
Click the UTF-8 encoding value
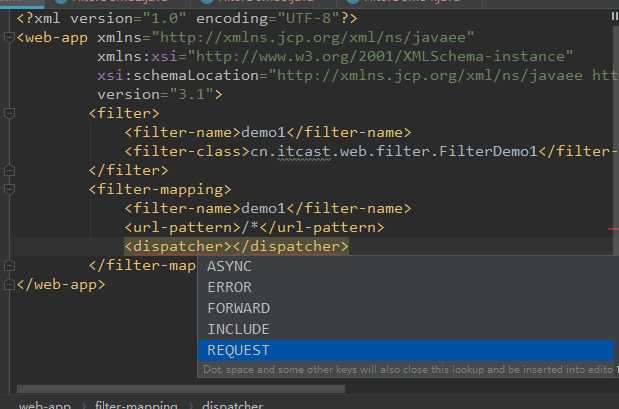(308, 18)
